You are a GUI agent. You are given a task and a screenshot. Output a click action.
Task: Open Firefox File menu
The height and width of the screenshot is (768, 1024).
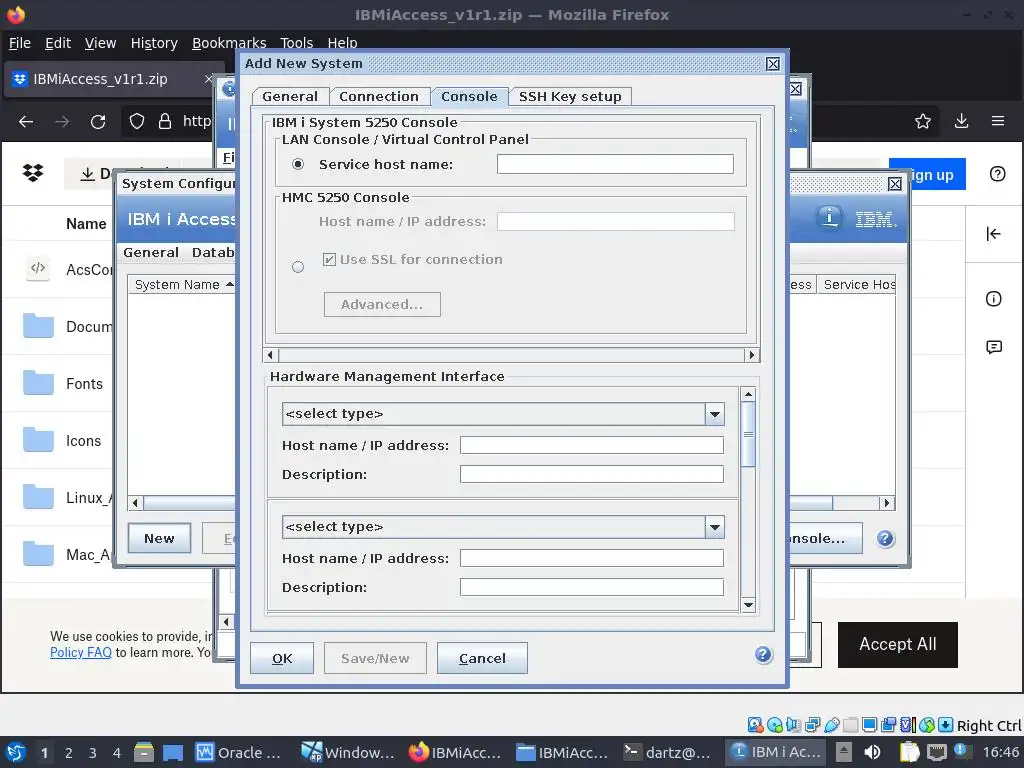pos(20,43)
